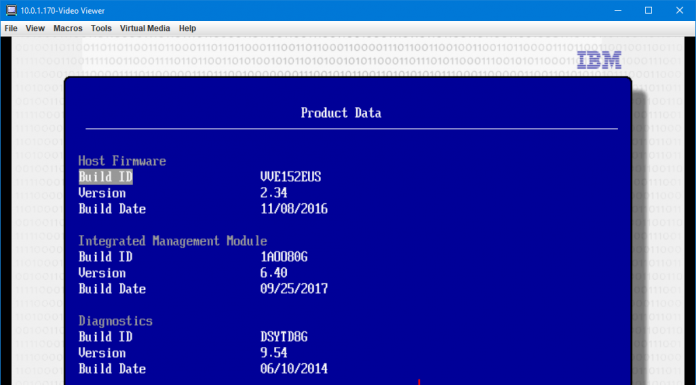Click the Product Data heading
This screenshot has height=385, width=696.
point(341,113)
